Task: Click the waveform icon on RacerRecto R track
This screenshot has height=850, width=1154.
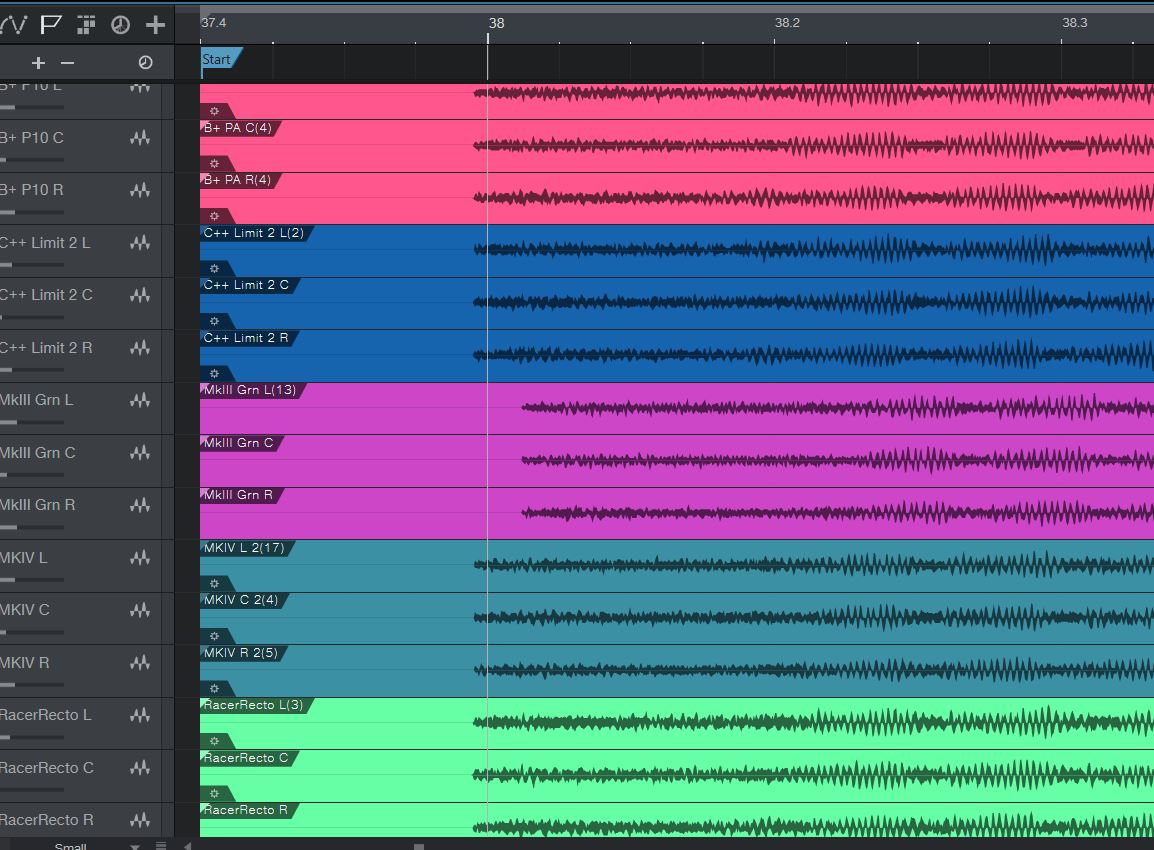Action: tap(140, 820)
